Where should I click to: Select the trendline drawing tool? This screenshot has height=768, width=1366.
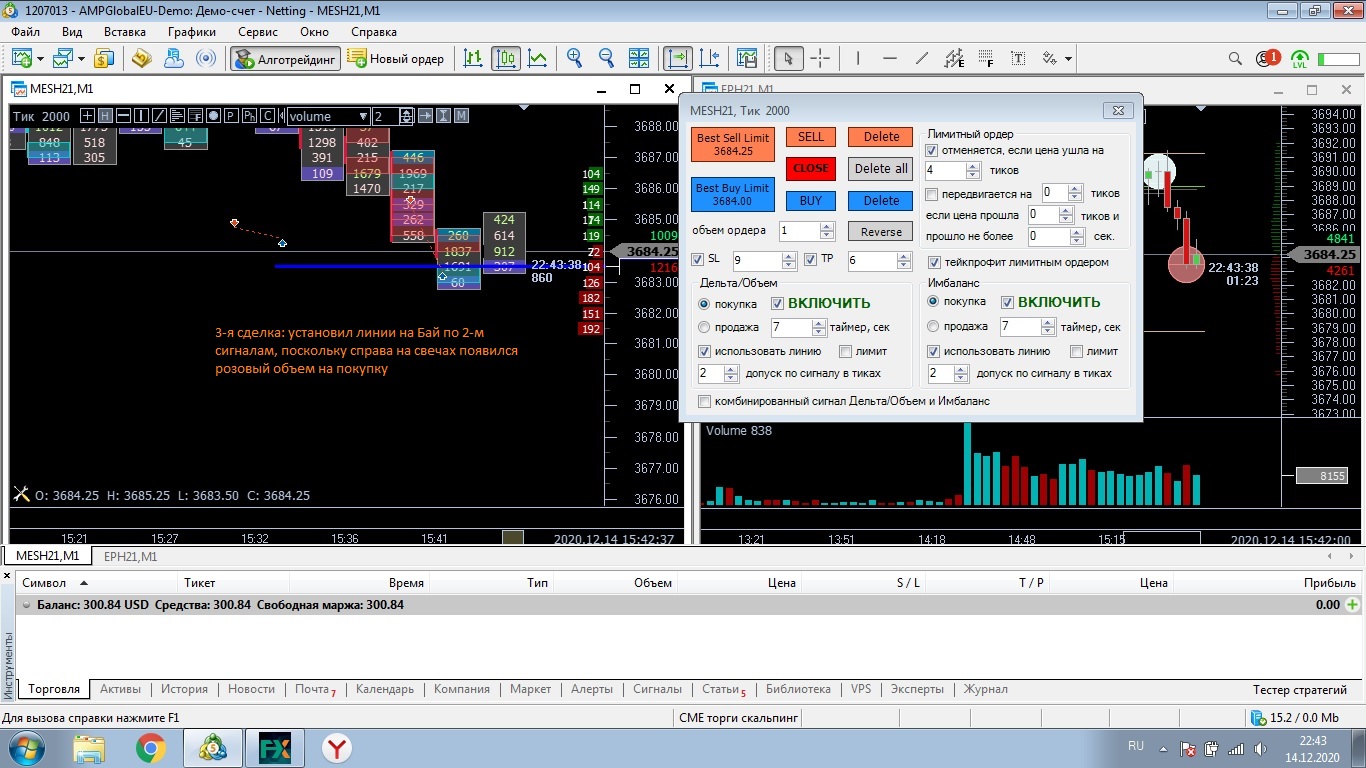922,58
